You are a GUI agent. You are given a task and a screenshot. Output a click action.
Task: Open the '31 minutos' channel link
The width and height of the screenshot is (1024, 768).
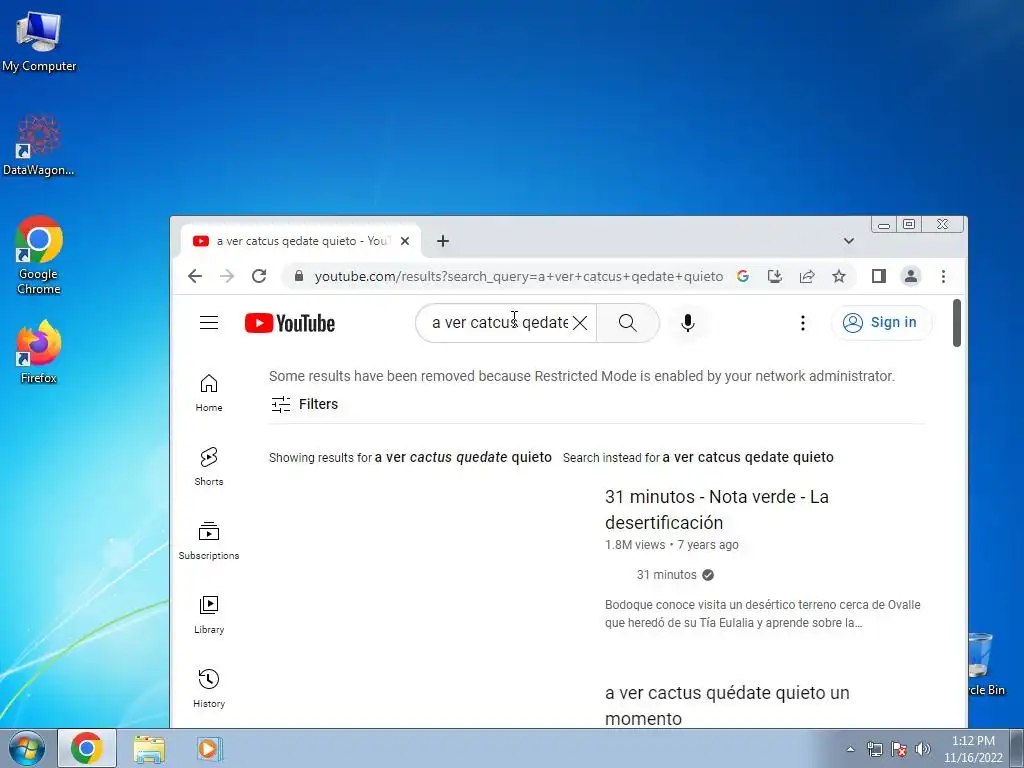click(667, 575)
